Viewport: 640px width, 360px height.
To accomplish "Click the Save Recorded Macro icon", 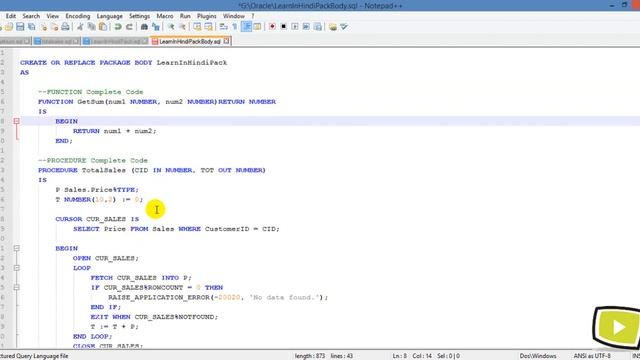I will [x=318, y=27].
